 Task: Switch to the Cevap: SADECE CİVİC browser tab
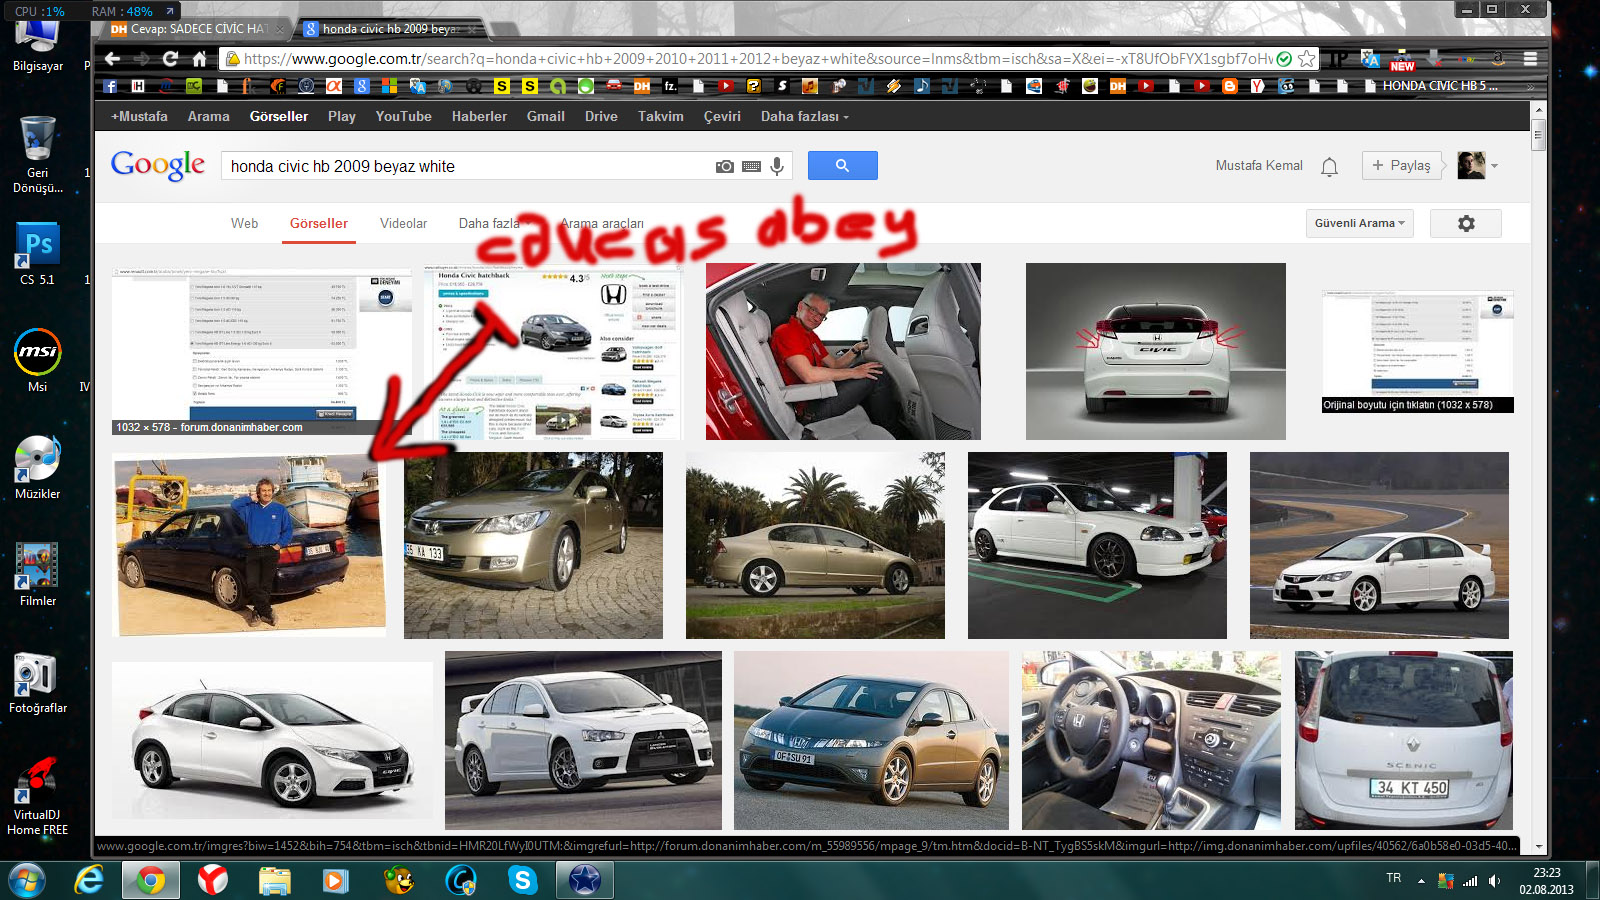point(196,29)
